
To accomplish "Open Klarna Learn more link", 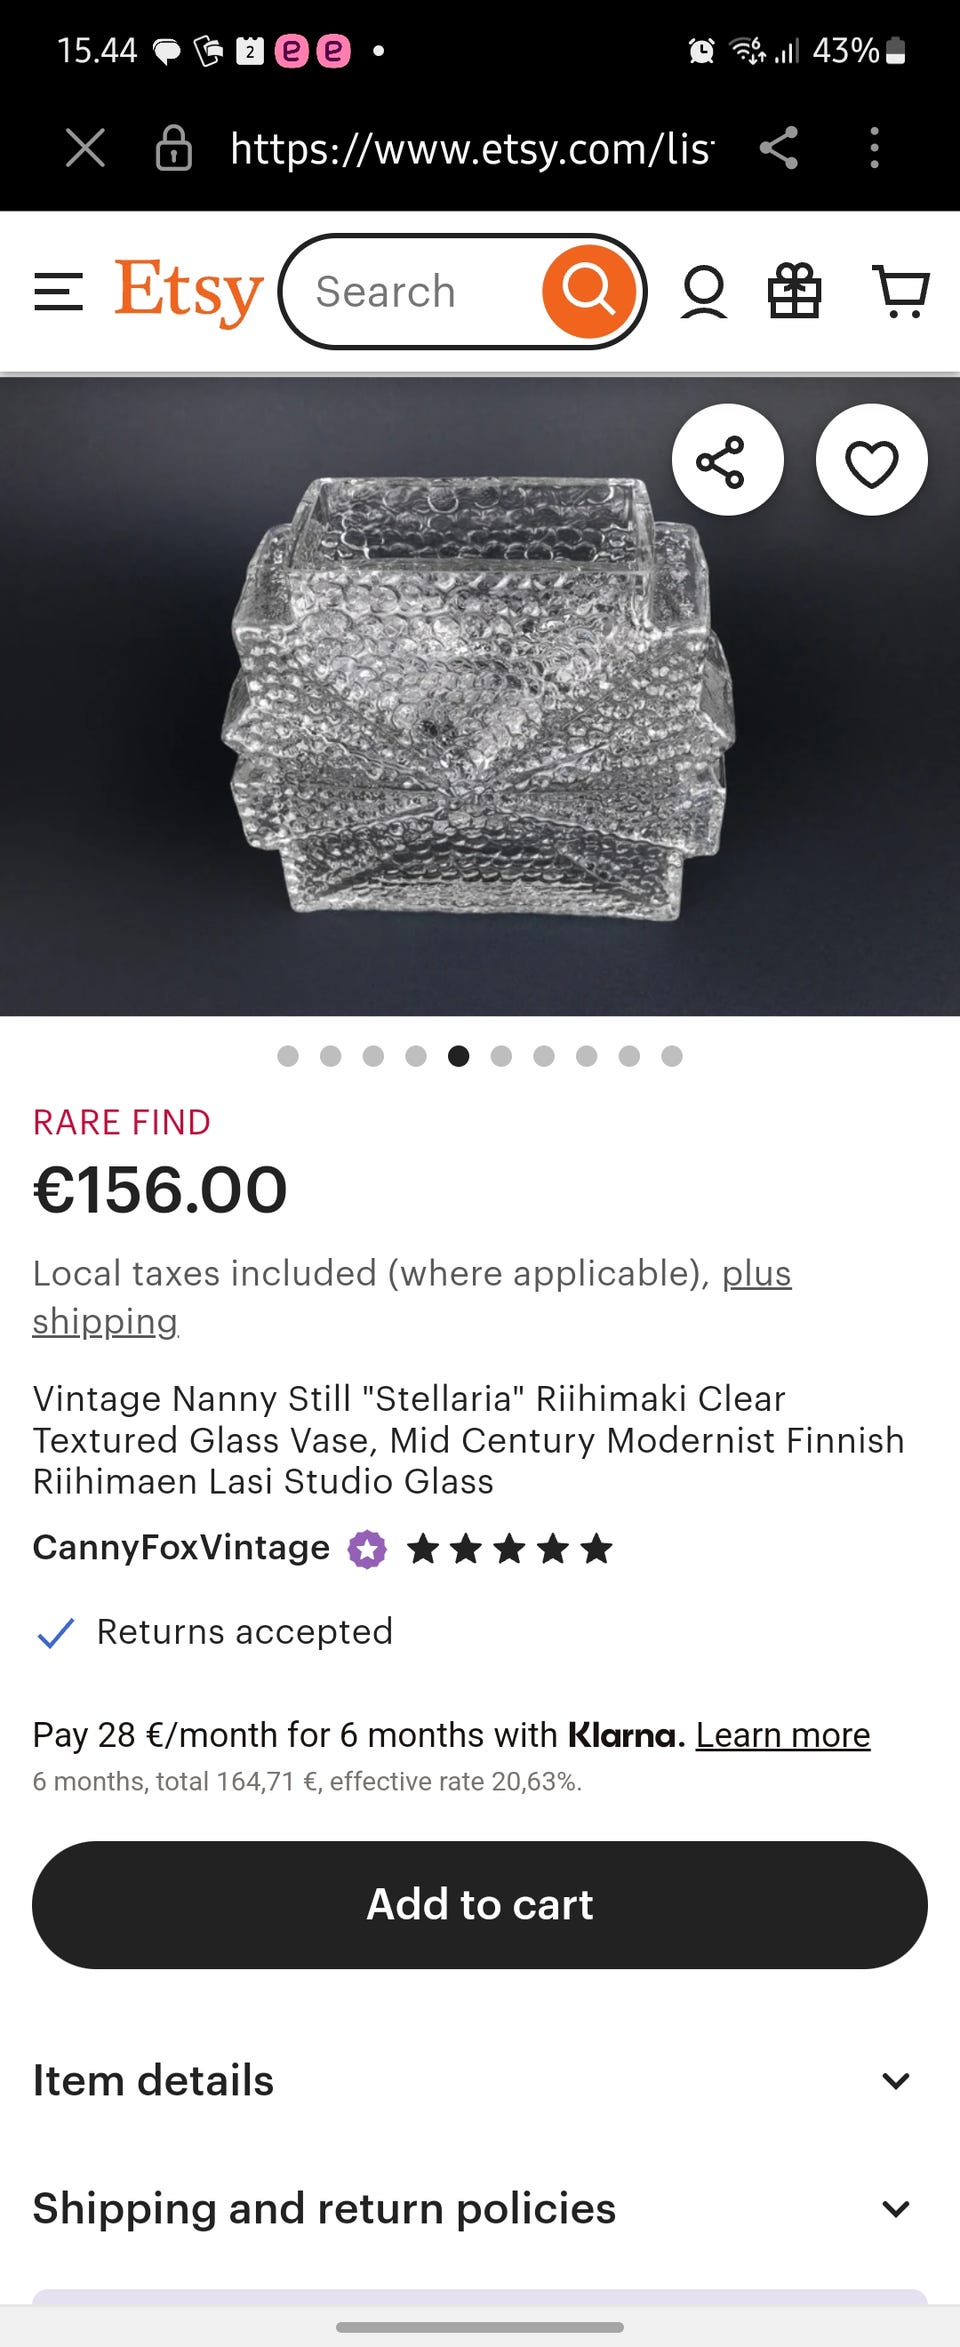I will tap(782, 1735).
